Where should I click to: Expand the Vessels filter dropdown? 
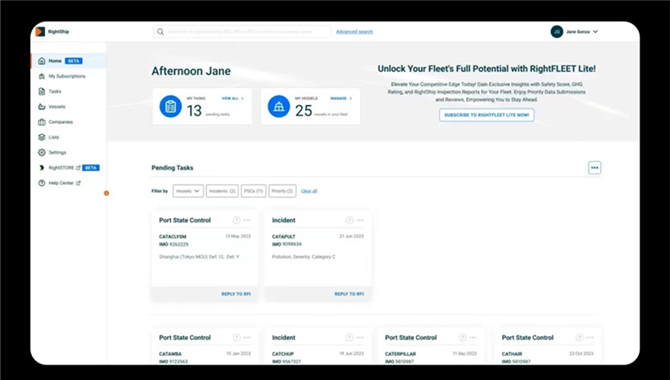point(188,191)
